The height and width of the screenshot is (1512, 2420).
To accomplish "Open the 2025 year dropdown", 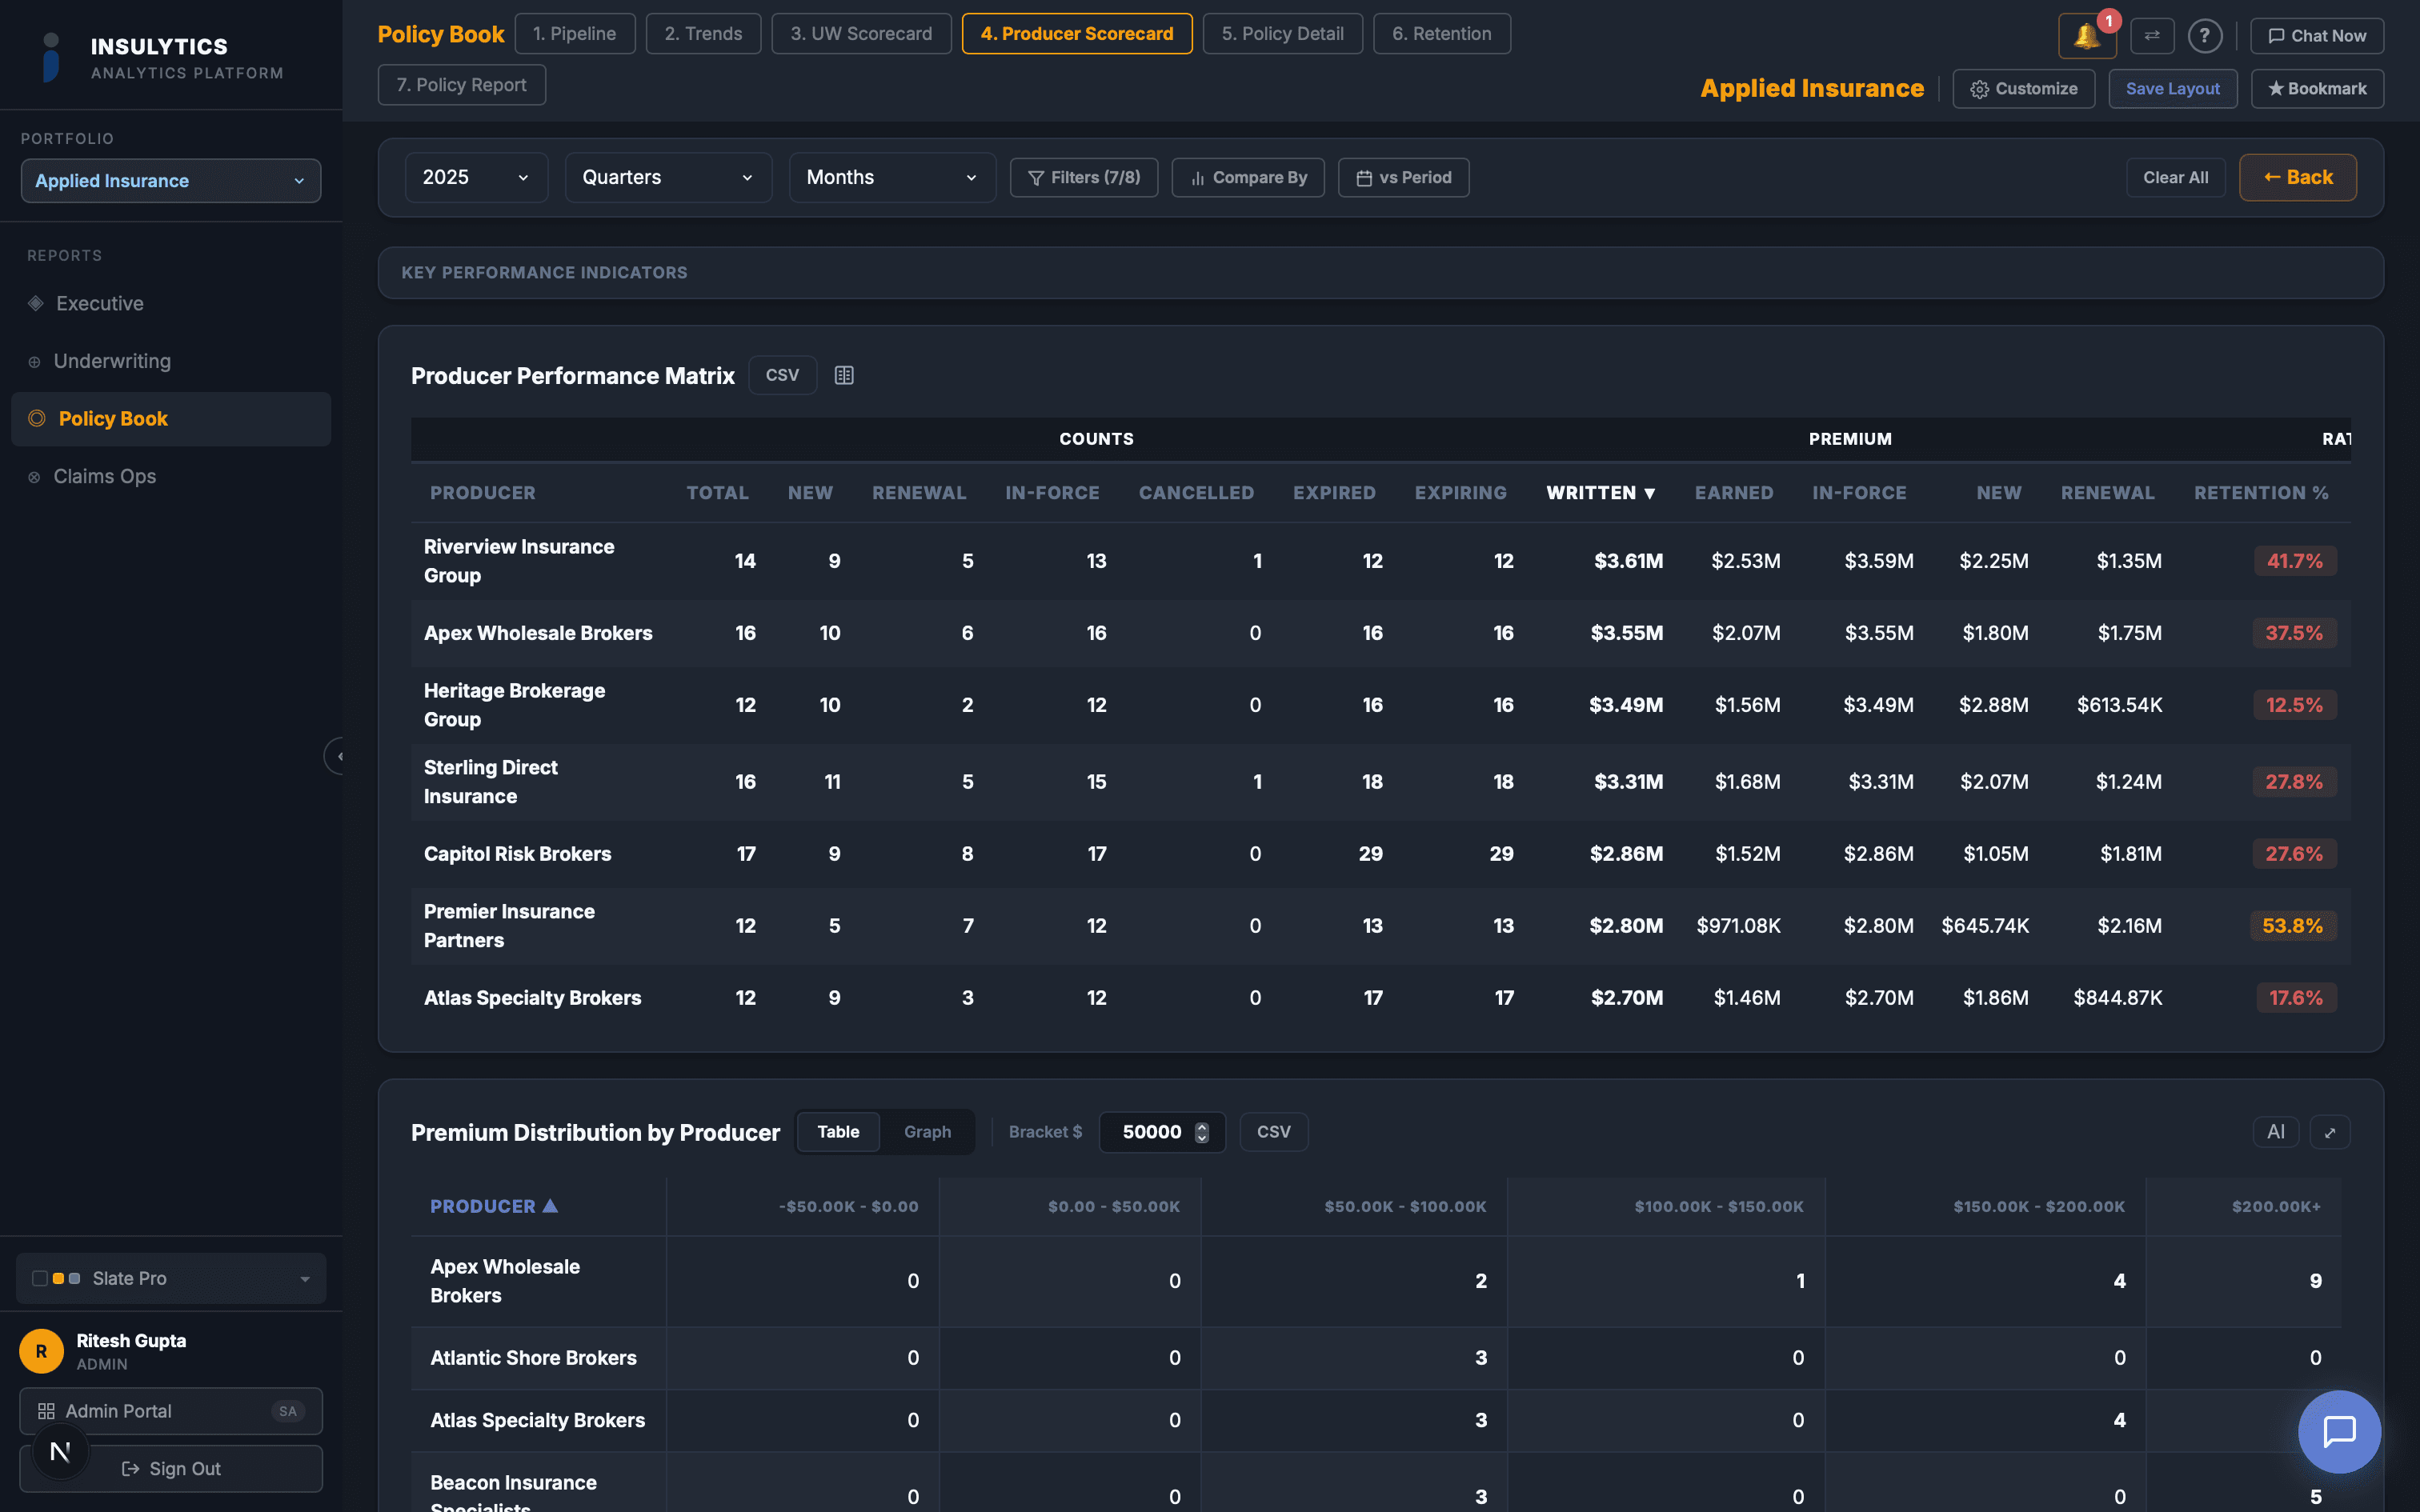I will coord(476,177).
